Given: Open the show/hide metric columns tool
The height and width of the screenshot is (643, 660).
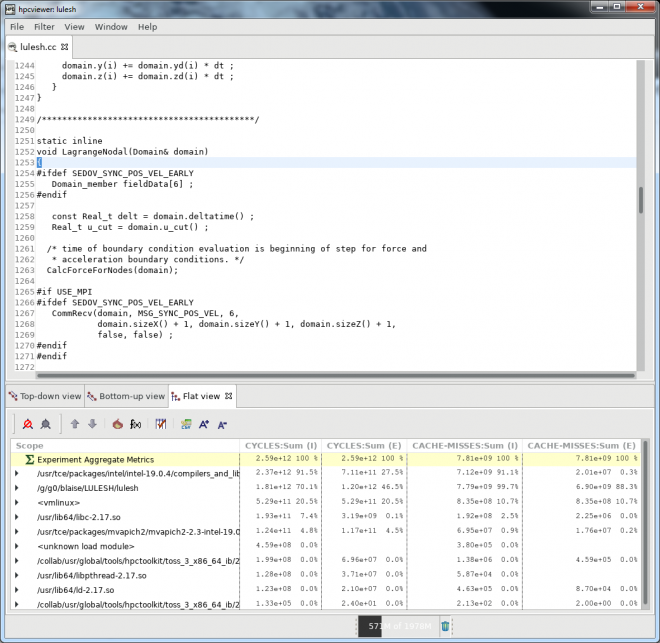Looking at the screenshot, I should tap(161, 424).
